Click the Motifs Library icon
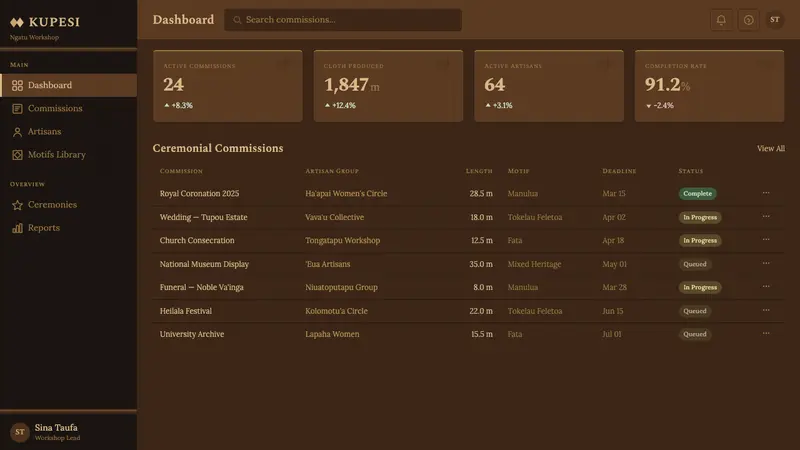800x450 pixels. pyautogui.click(x=17, y=155)
